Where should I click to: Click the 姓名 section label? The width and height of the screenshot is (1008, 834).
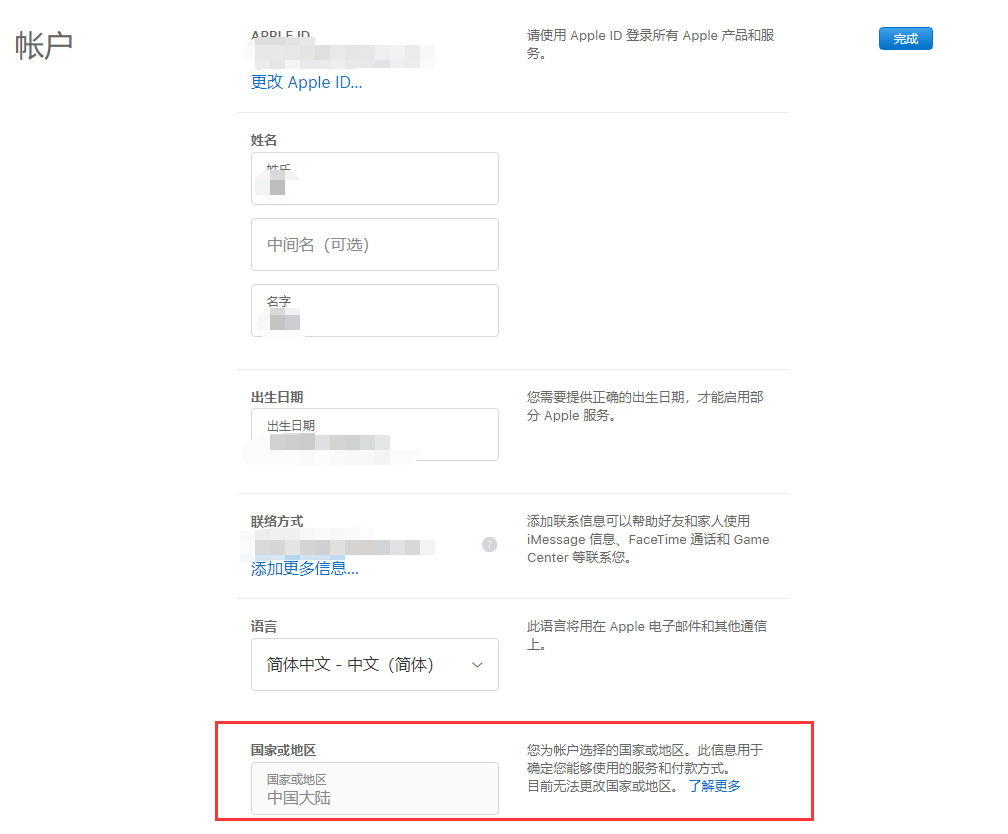264,140
